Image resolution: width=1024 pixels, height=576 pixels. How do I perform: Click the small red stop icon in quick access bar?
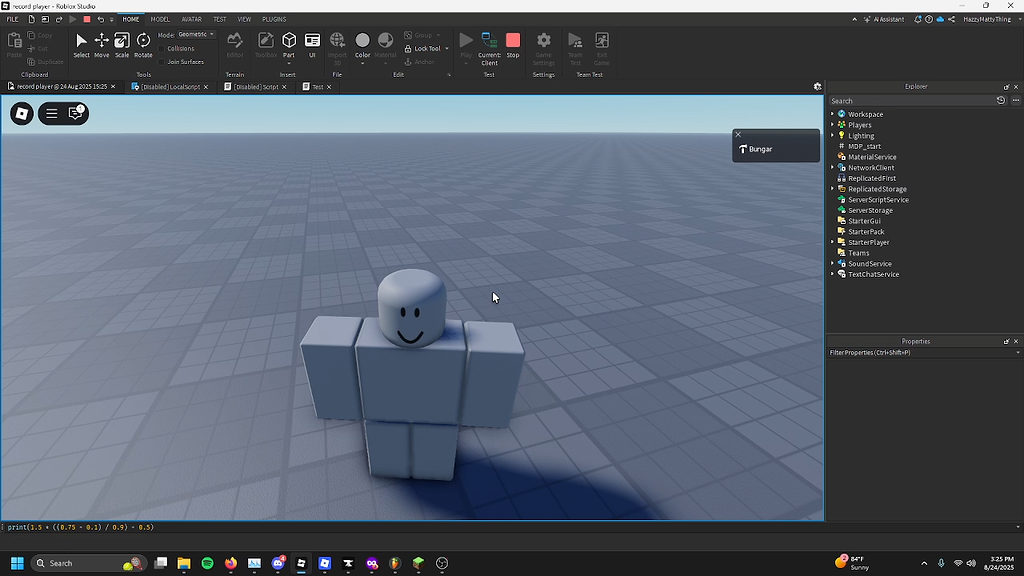tap(87, 19)
